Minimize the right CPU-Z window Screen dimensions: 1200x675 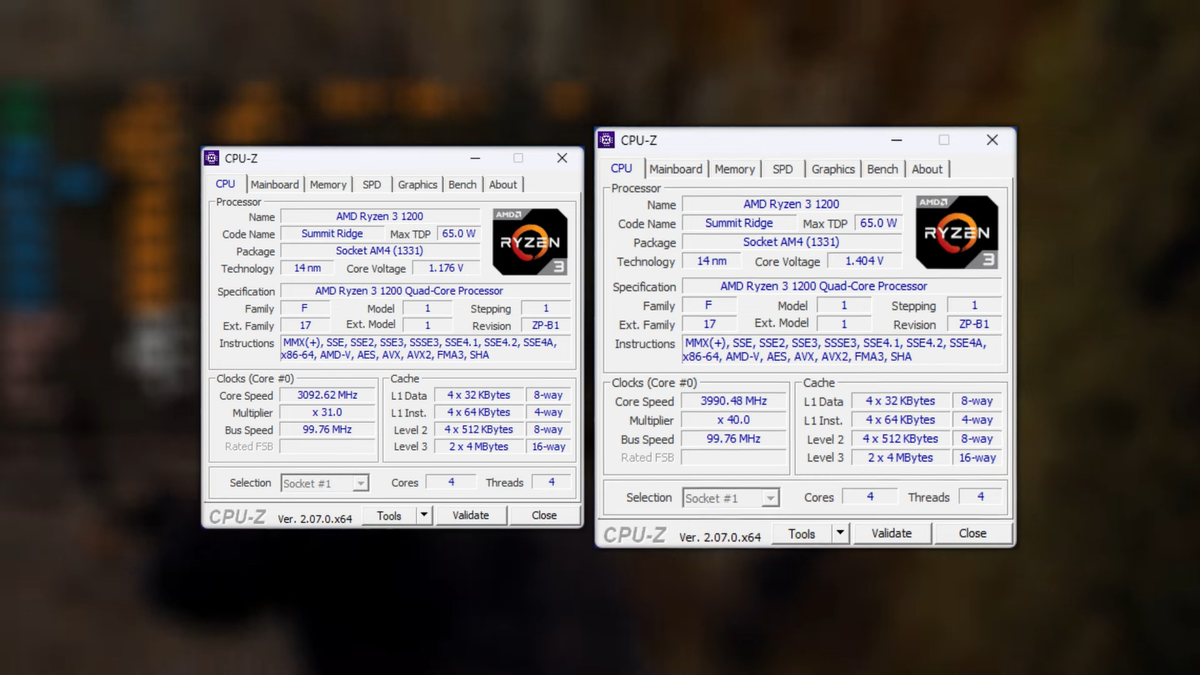(x=894, y=140)
